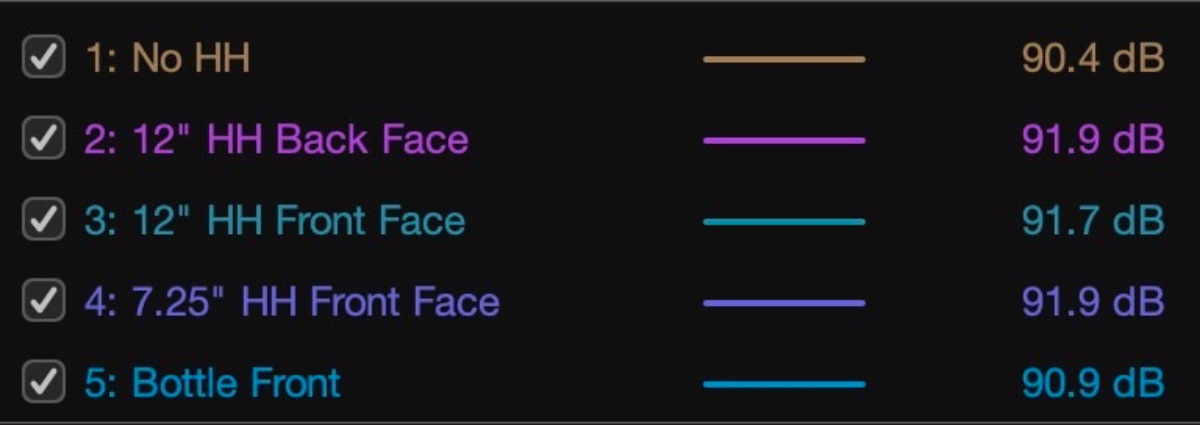Open the magenta line swatch for Back Face
1200x425 pixels.
pos(784,141)
